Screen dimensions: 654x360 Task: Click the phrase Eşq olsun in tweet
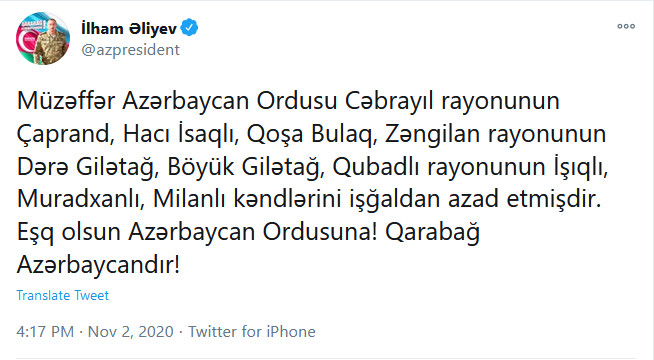point(69,232)
